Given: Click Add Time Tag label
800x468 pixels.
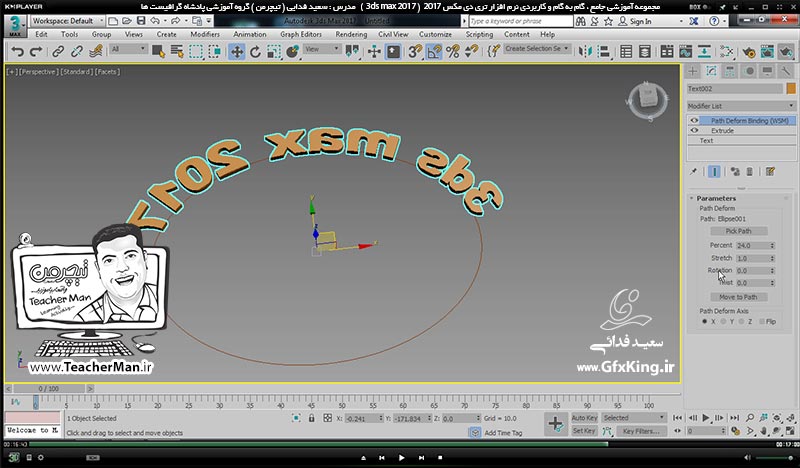Looking at the screenshot, I should point(503,433).
